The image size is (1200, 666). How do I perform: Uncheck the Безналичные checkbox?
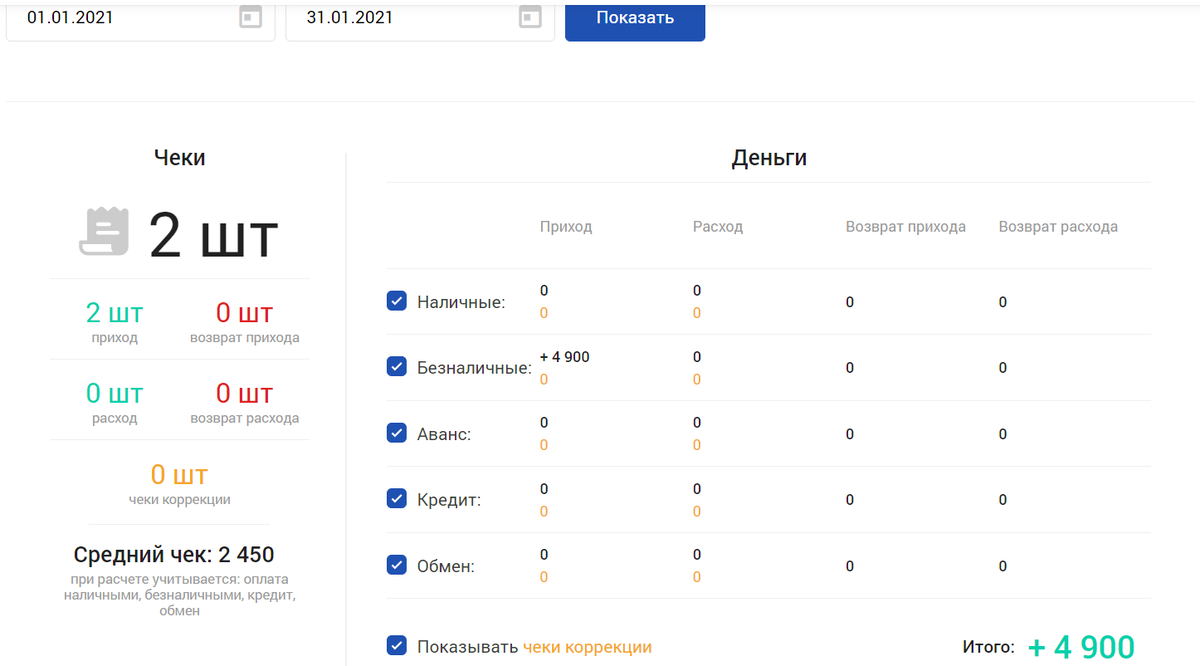[396, 367]
